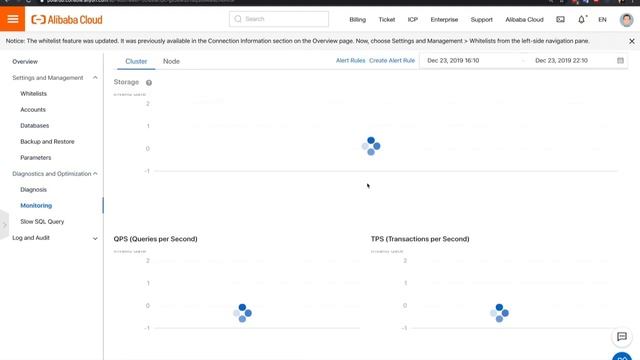Open the Support menu
The height and width of the screenshot is (360, 640).
[481, 20]
